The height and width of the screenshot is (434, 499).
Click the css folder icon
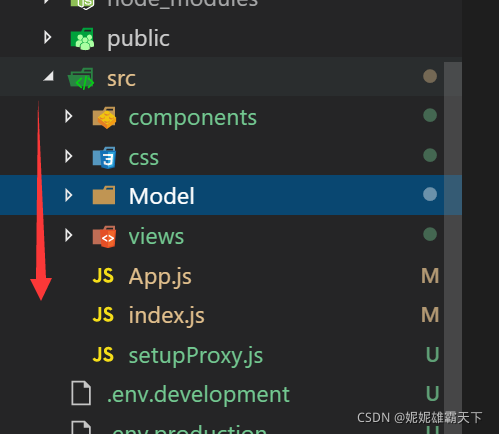(x=104, y=157)
